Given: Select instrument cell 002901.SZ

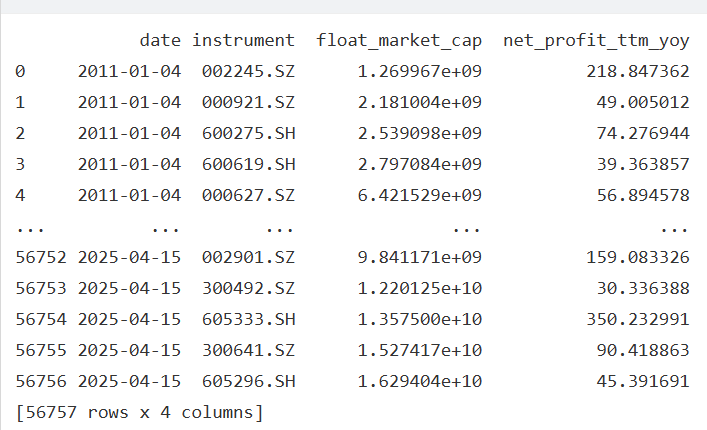Looking at the screenshot, I should tap(248, 257).
